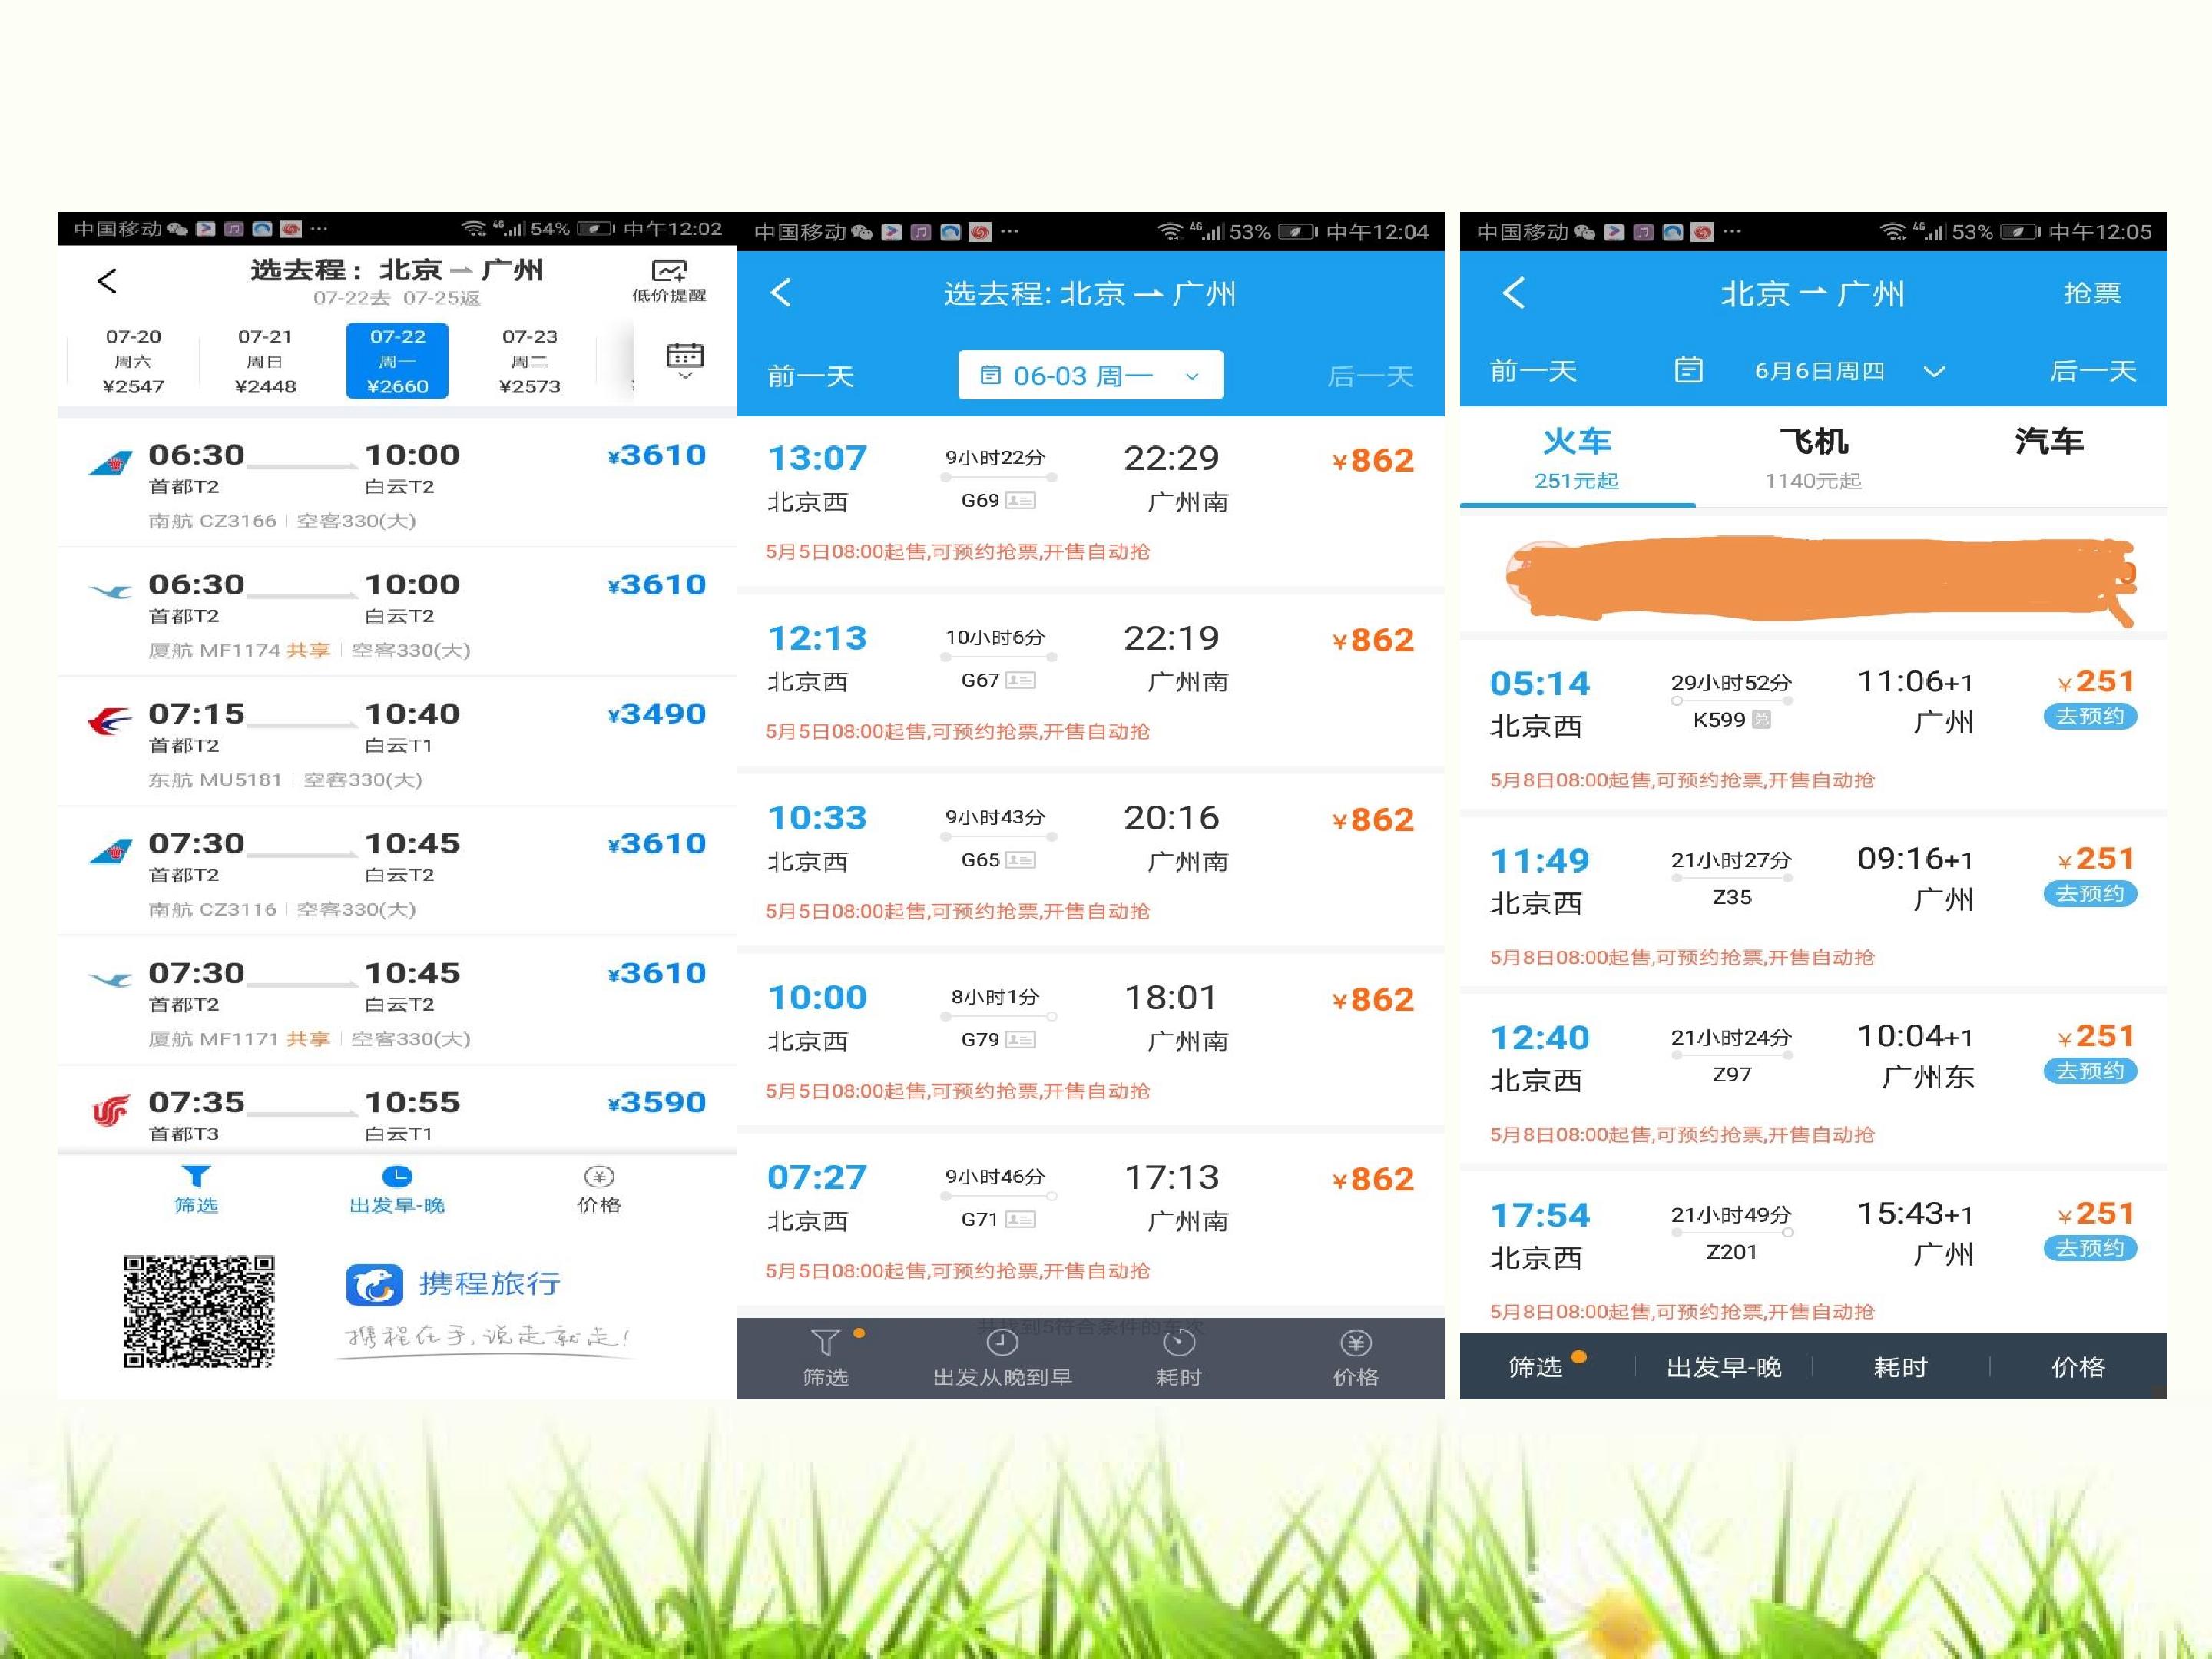Expand the 06-03 周一 date dropdown
Screen dimensions: 2212x1659
(x=1090, y=375)
